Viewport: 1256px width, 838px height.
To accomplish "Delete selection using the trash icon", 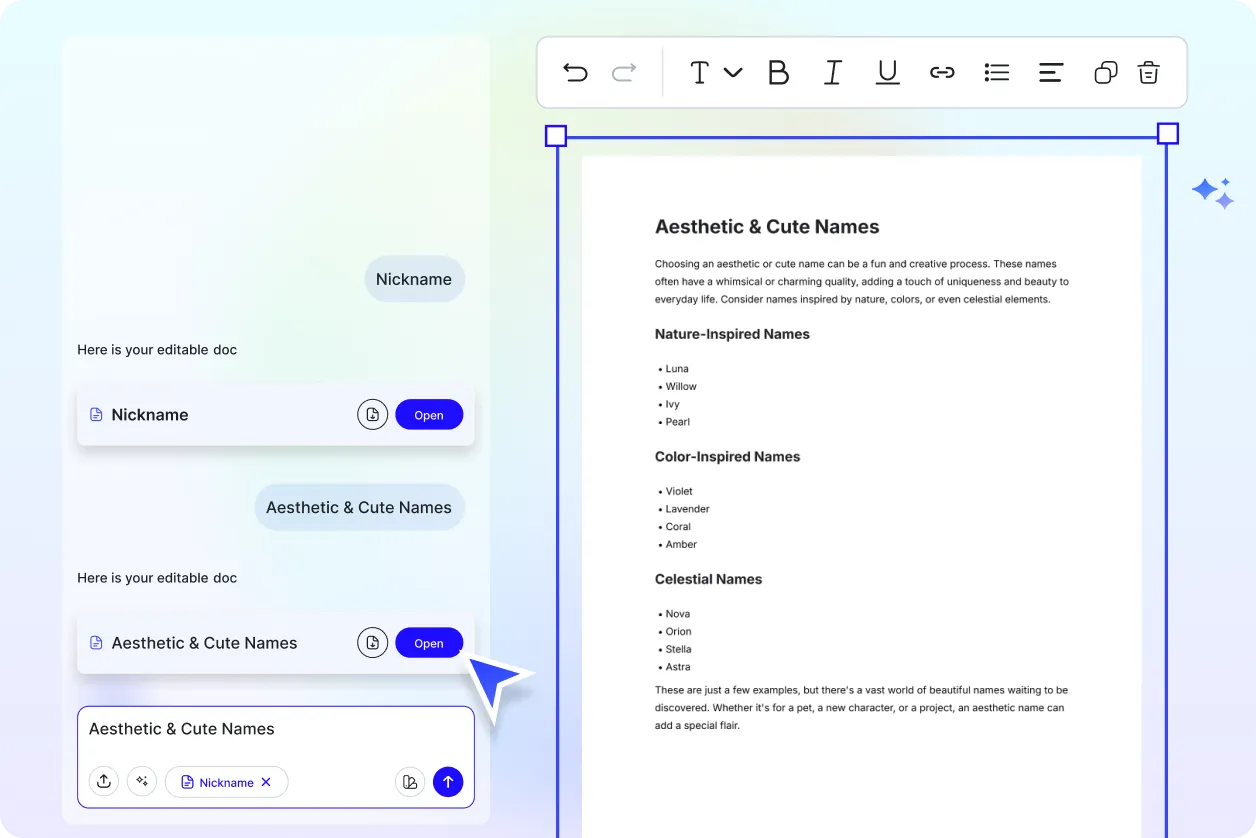I will click(x=1149, y=72).
